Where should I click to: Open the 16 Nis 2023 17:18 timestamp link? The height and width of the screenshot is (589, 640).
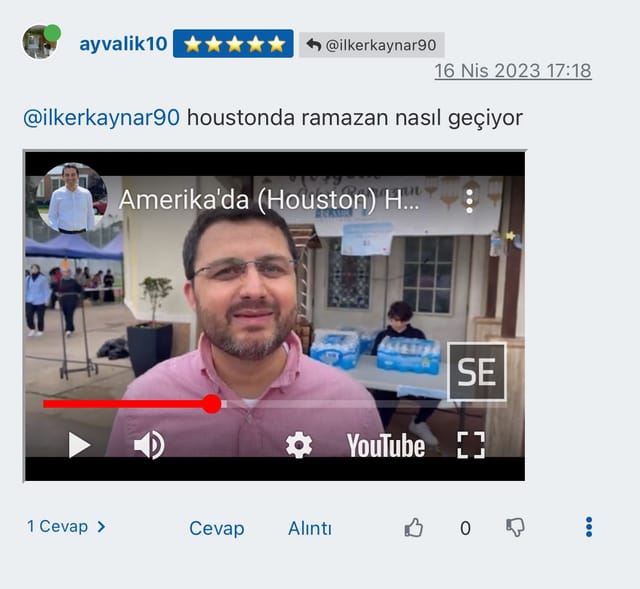click(513, 71)
